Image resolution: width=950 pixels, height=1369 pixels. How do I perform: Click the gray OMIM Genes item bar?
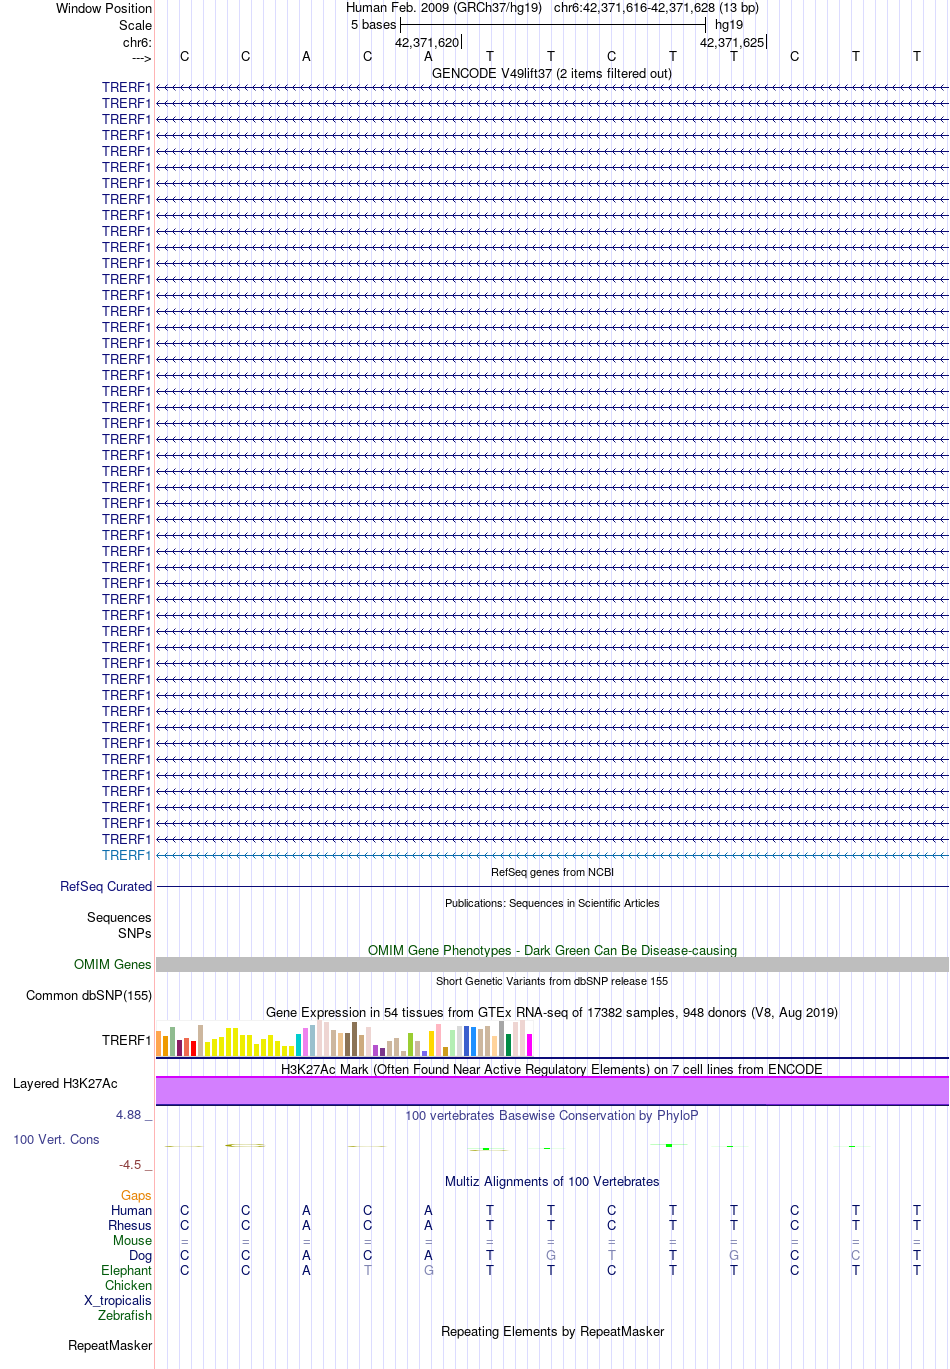pos(552,964)
